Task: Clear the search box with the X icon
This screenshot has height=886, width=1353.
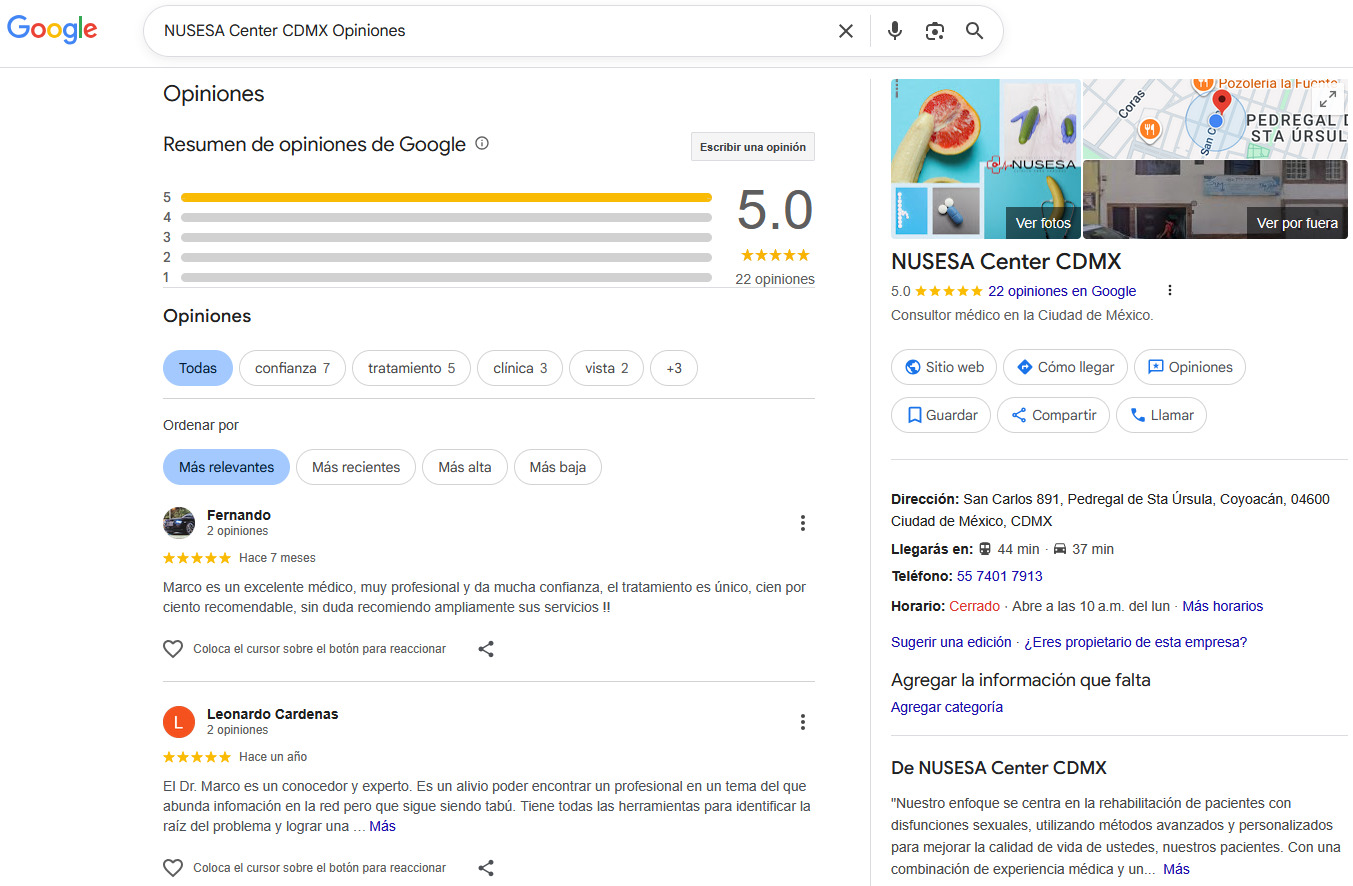Action: coord(846,31)
